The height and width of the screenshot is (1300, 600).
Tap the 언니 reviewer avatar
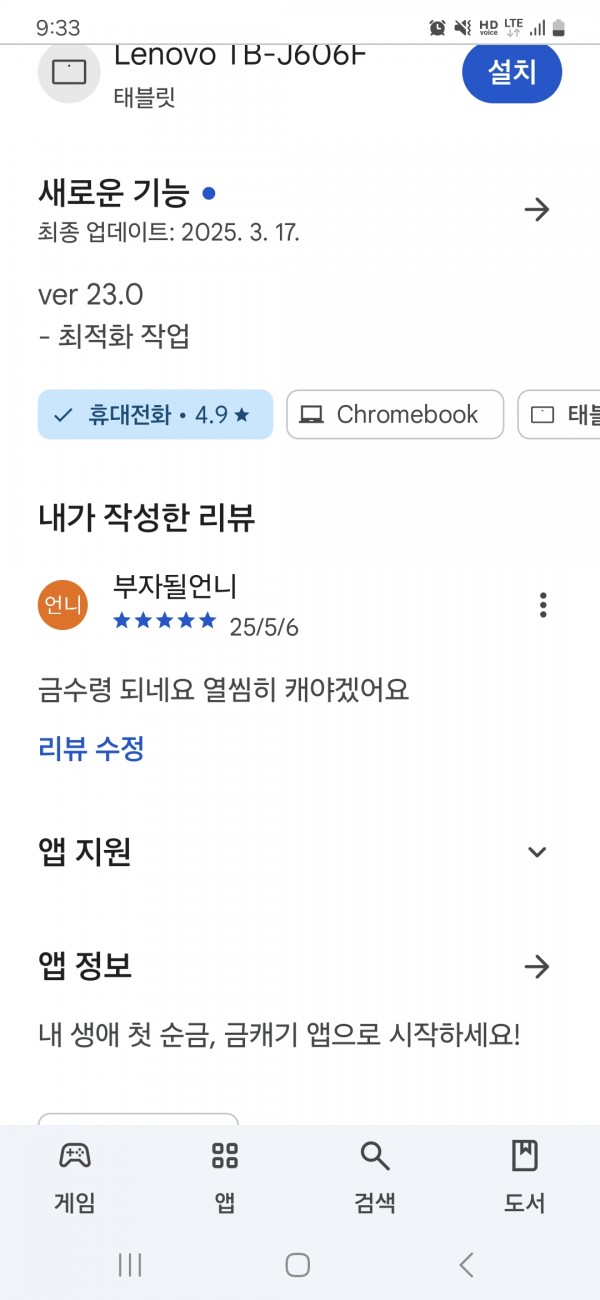coord(63,605)
